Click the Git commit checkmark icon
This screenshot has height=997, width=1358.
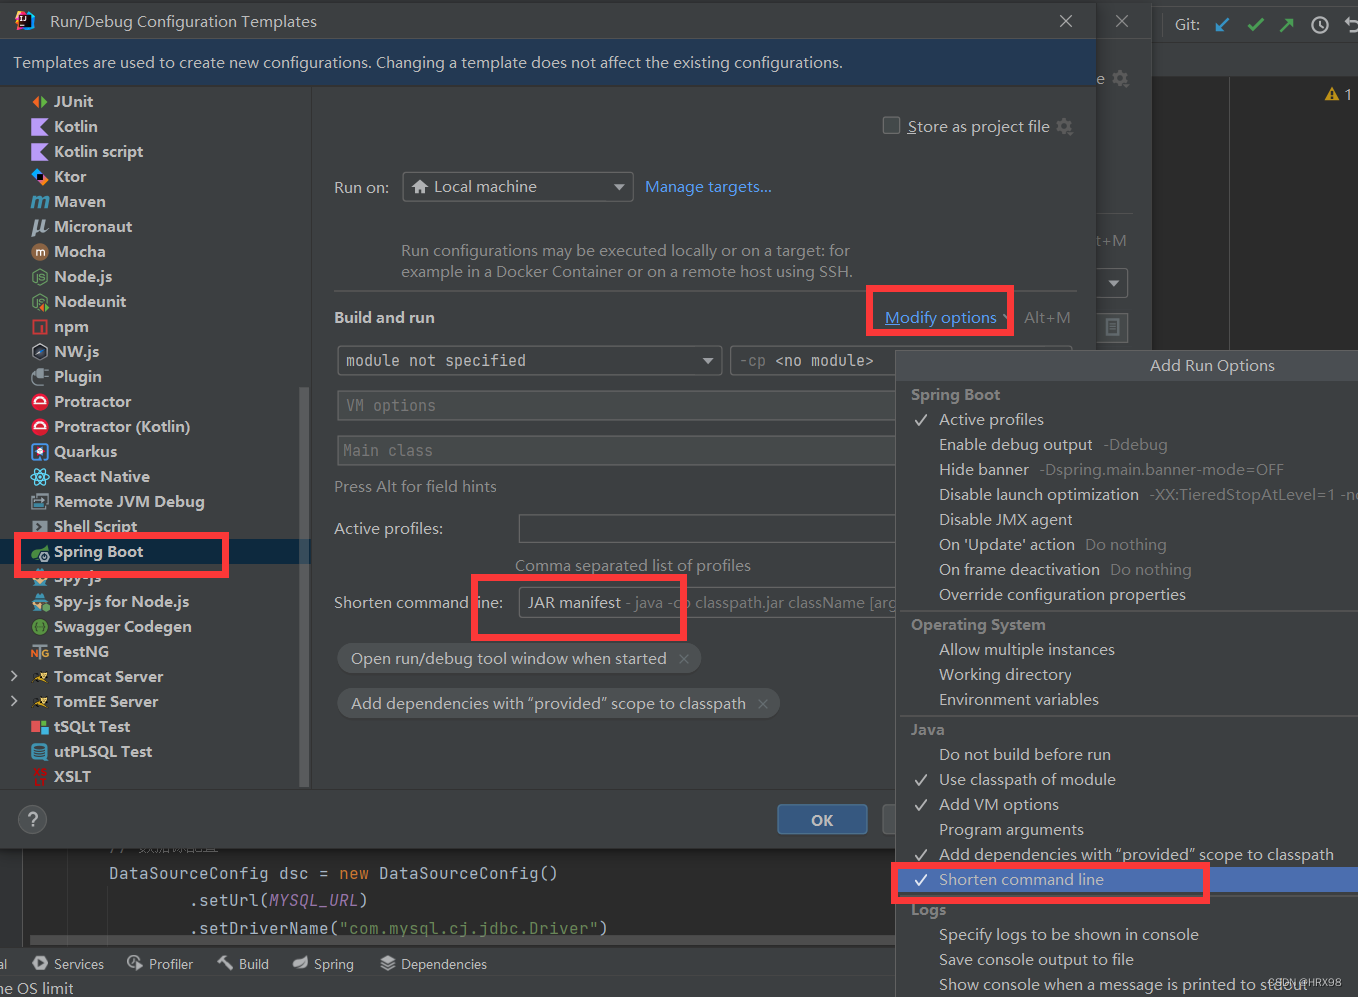pos(1255,25)
